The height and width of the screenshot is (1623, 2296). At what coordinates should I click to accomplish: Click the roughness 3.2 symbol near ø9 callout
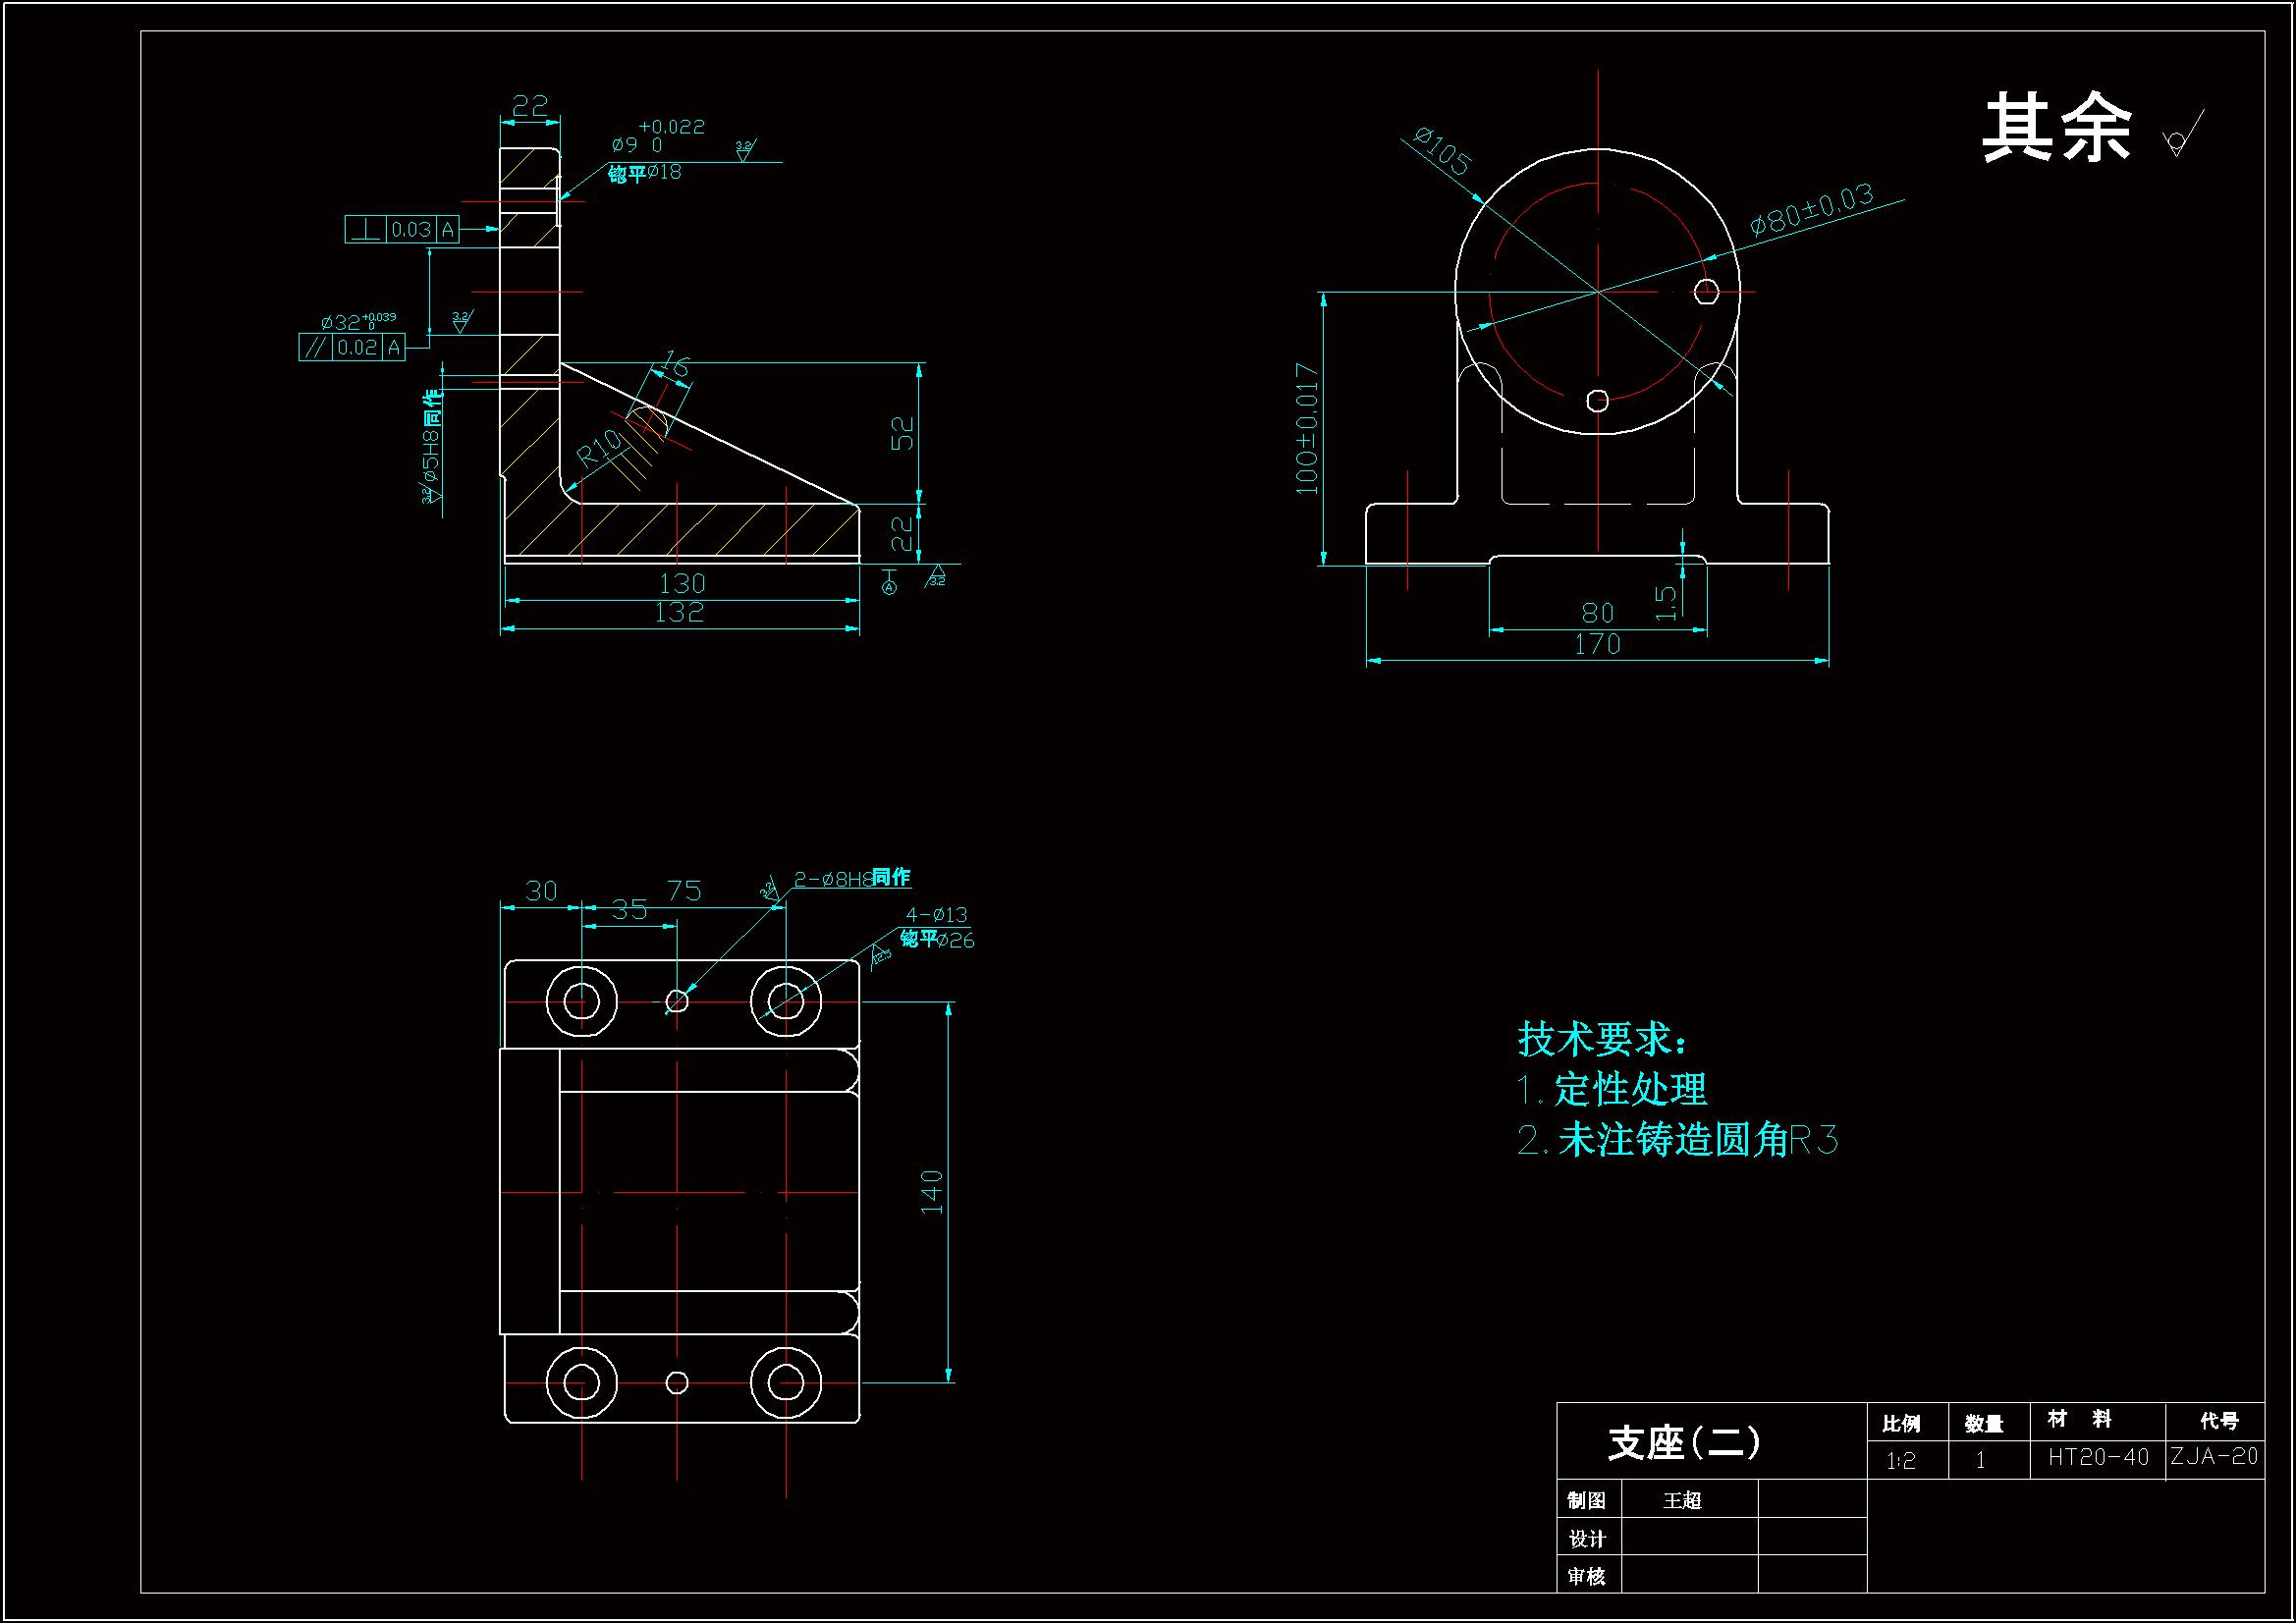(744, 150)
